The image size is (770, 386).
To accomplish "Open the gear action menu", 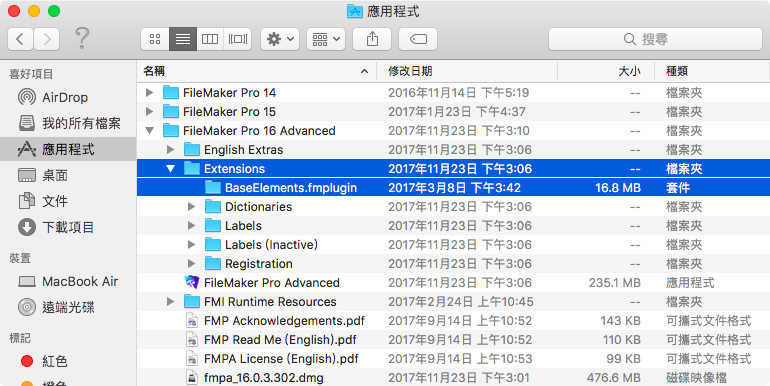I will [280, 39].
